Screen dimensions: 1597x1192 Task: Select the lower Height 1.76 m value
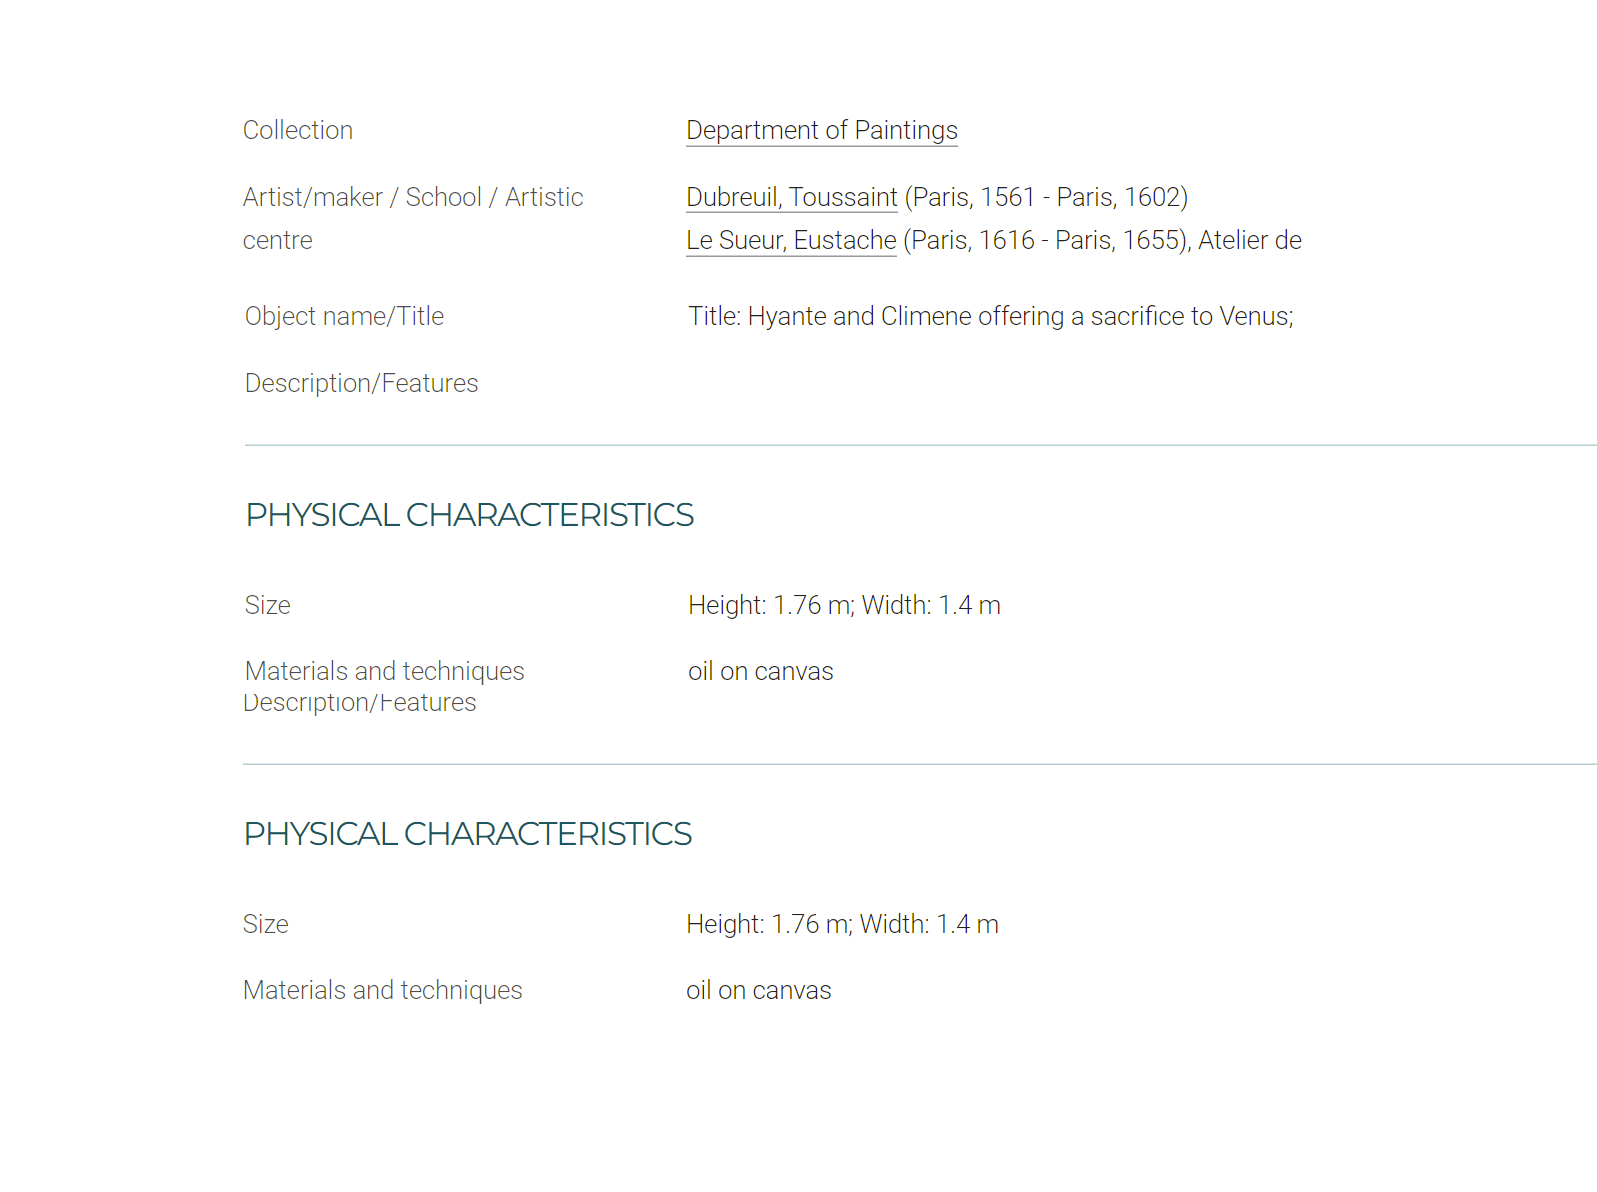[x=842, y=925]
